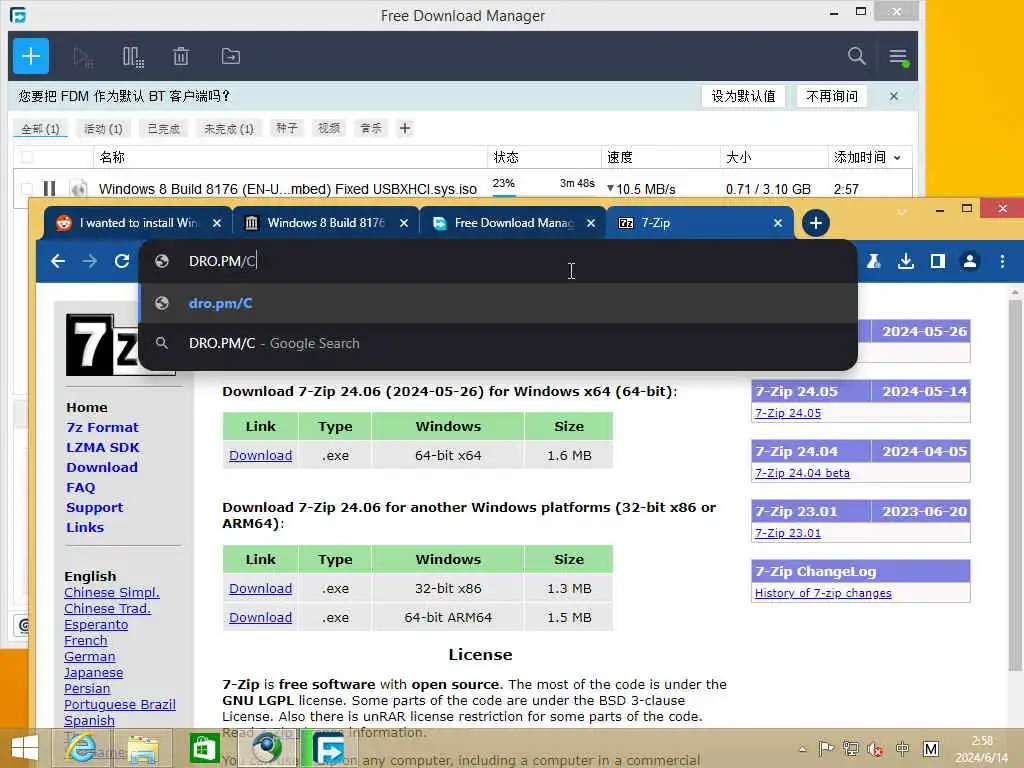Open Free Download Manager taskbar icon
The width and height of the screenshot is (1024, 768).
pyautogui.click(x=328, y=748)
